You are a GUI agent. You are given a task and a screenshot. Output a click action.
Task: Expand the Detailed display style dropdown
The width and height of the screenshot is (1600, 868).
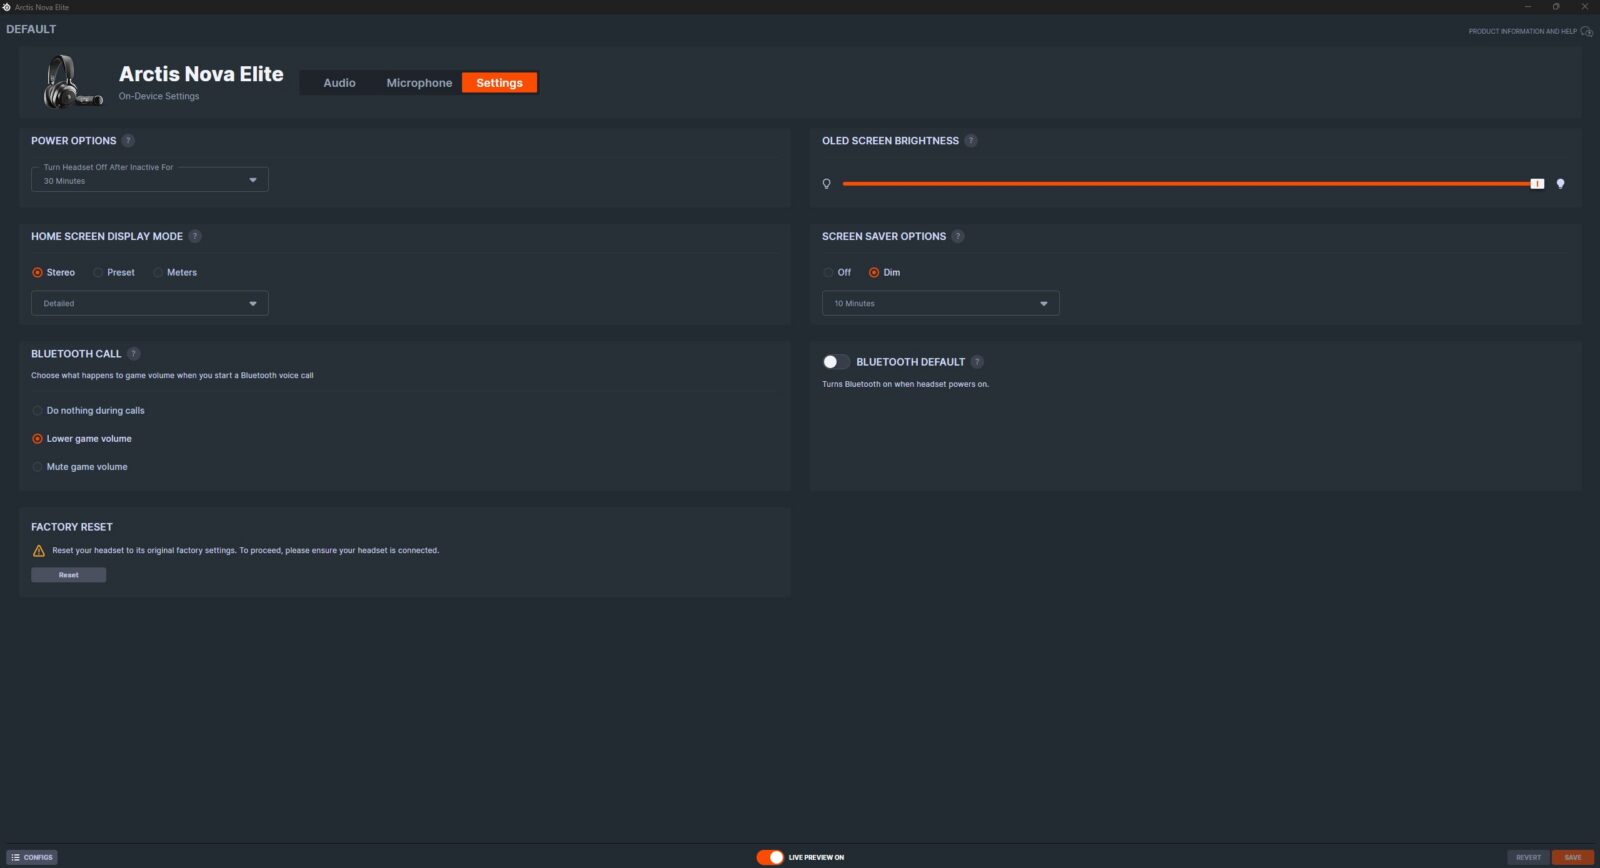[150, 304]
